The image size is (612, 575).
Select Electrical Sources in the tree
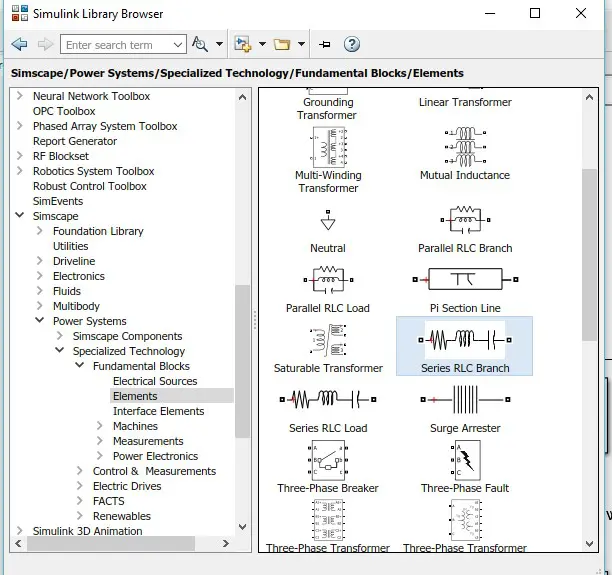click(x=155, y=381)
